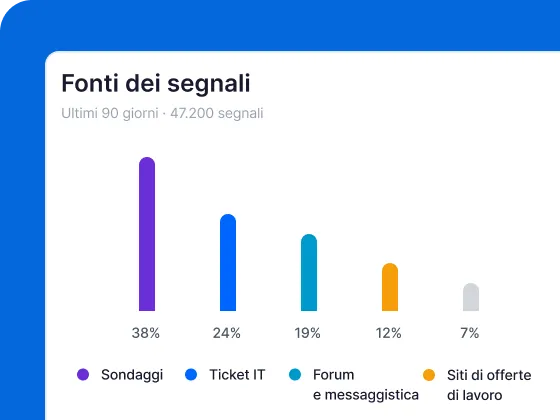Click the Ticket IT legend label
This screenshot has height=420, width=560.
pyautogui.click(x=238, y=375)
